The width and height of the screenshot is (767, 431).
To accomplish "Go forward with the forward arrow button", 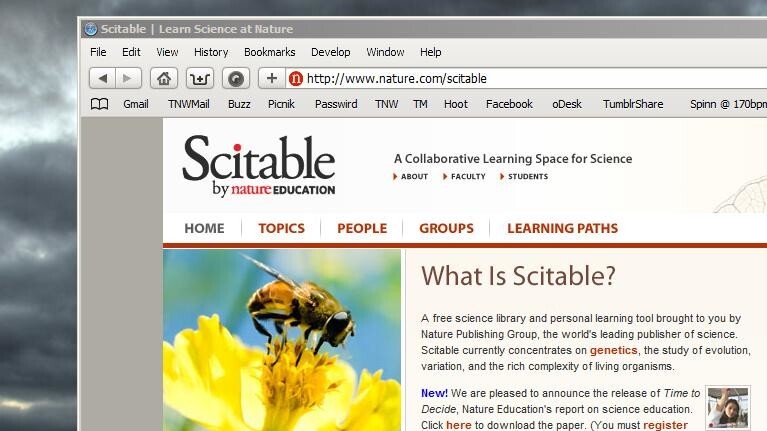I will coord(128,78).
